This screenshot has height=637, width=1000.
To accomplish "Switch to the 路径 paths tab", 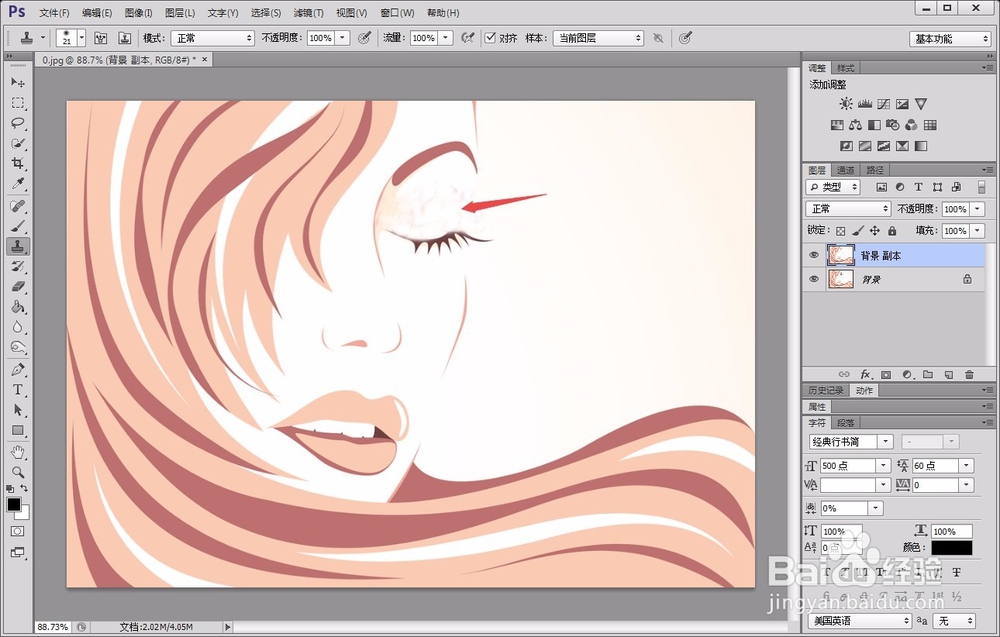I will tap(875, 170).
